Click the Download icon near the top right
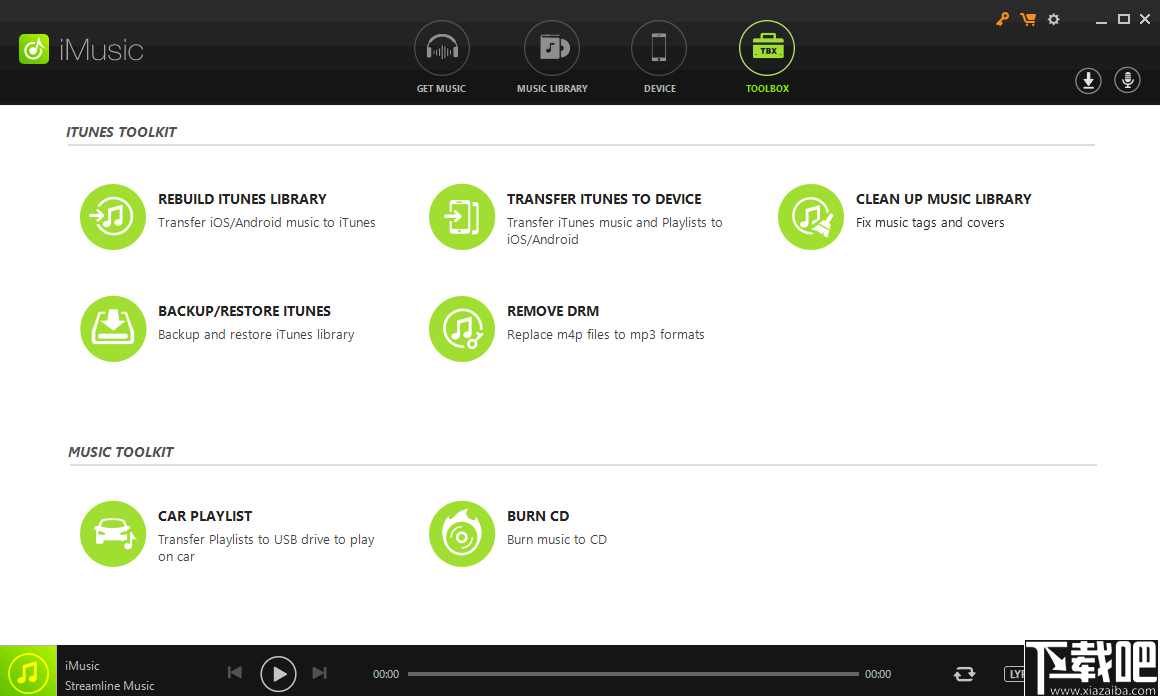This screenshot has height=696, width=1160. point(1088,80)
